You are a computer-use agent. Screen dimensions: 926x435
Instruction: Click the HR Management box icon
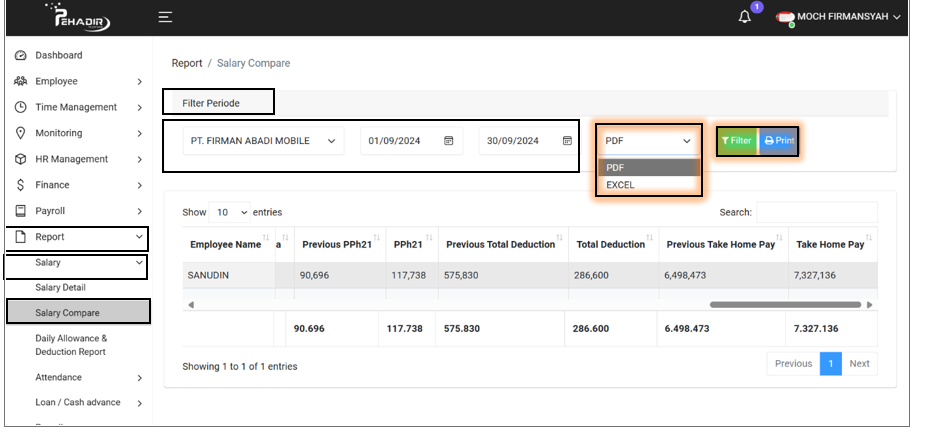pyautogui.click(x=20, y=159)
